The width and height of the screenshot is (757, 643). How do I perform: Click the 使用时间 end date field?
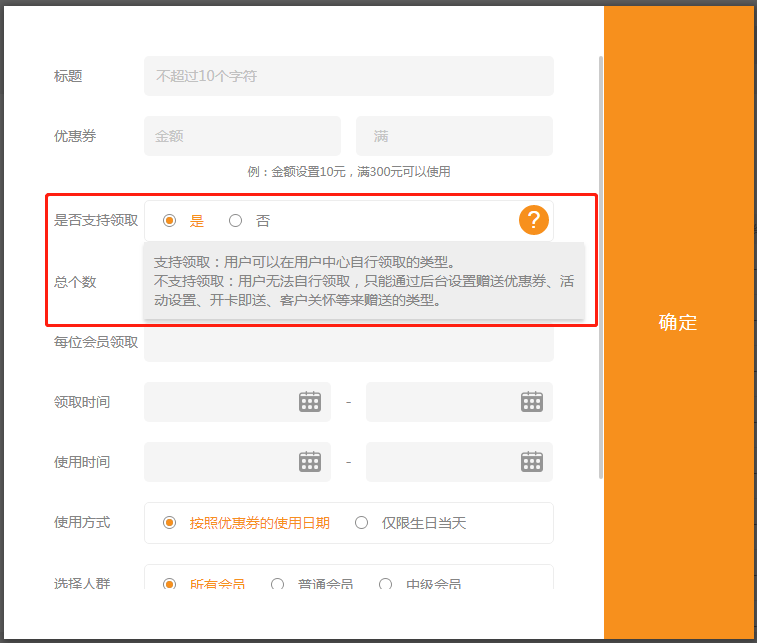[x=440, y=462]
